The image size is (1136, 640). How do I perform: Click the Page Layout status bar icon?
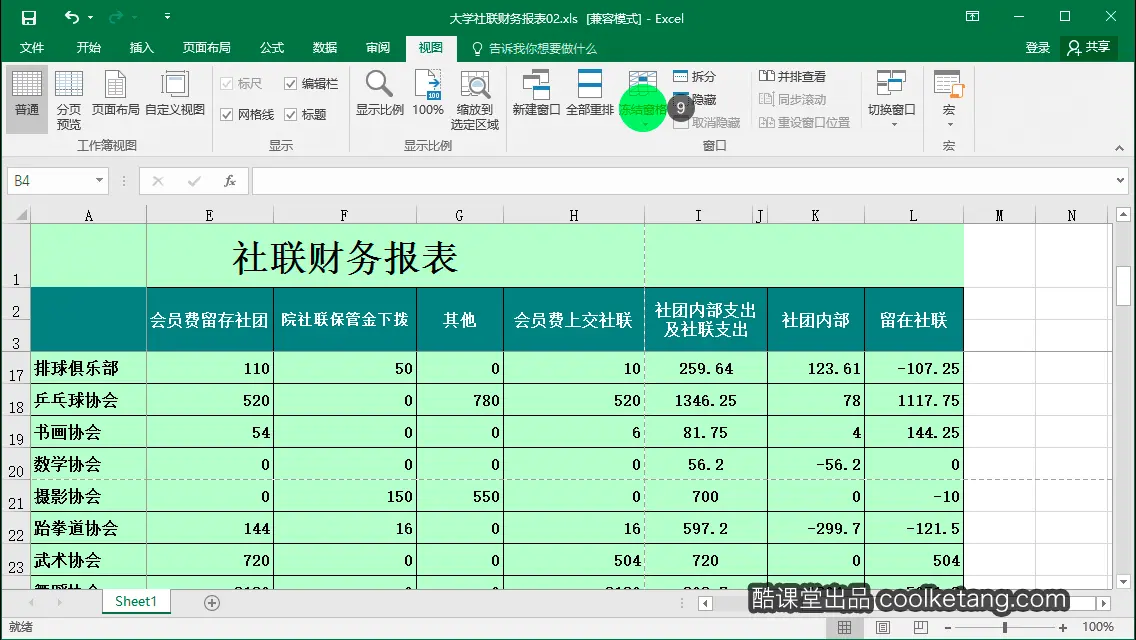click(882, 628)
